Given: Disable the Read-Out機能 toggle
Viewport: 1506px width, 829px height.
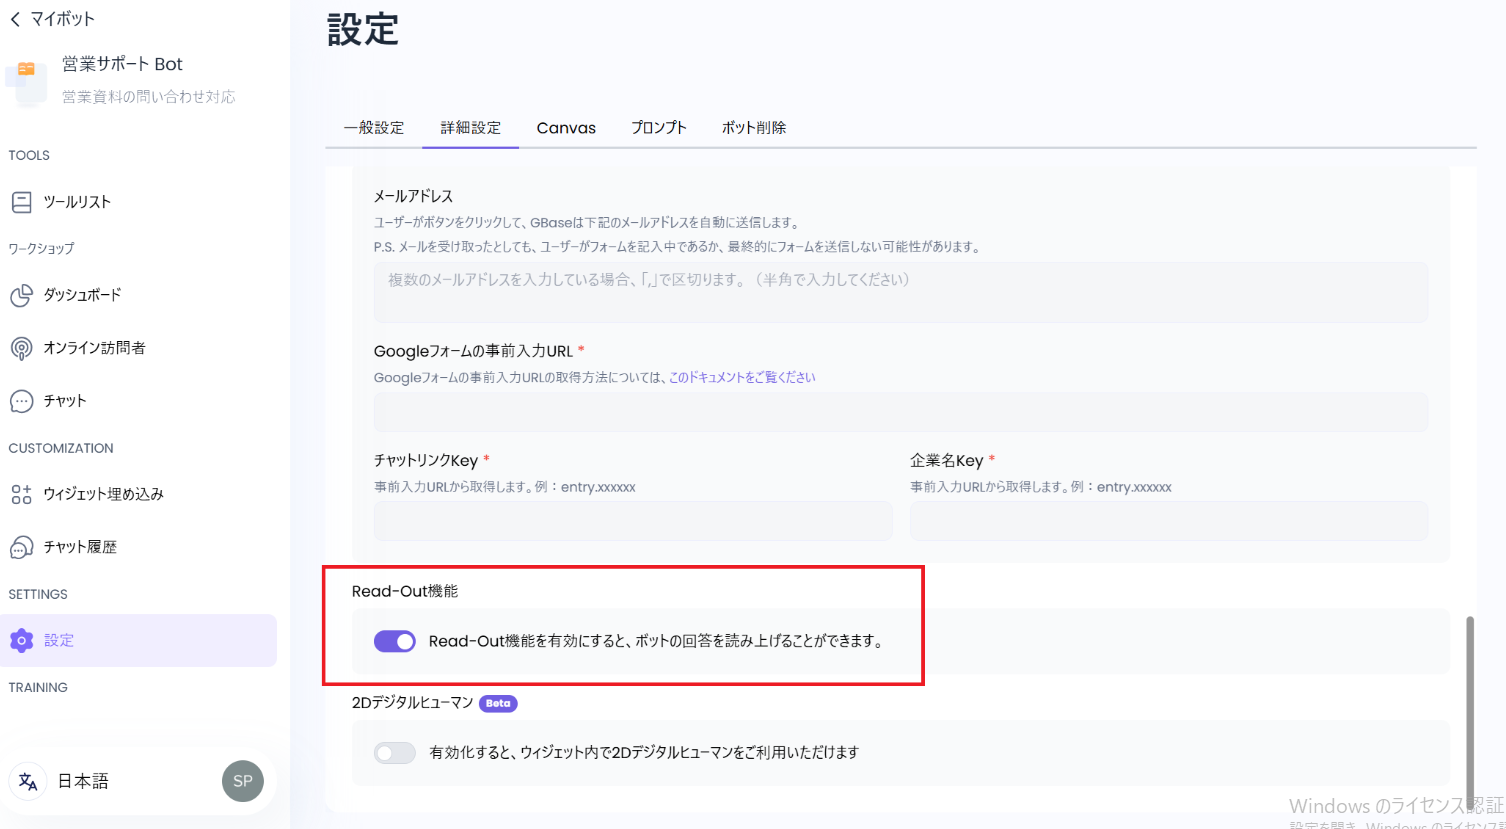Looking at the screenshot, I should coord(395,641).
